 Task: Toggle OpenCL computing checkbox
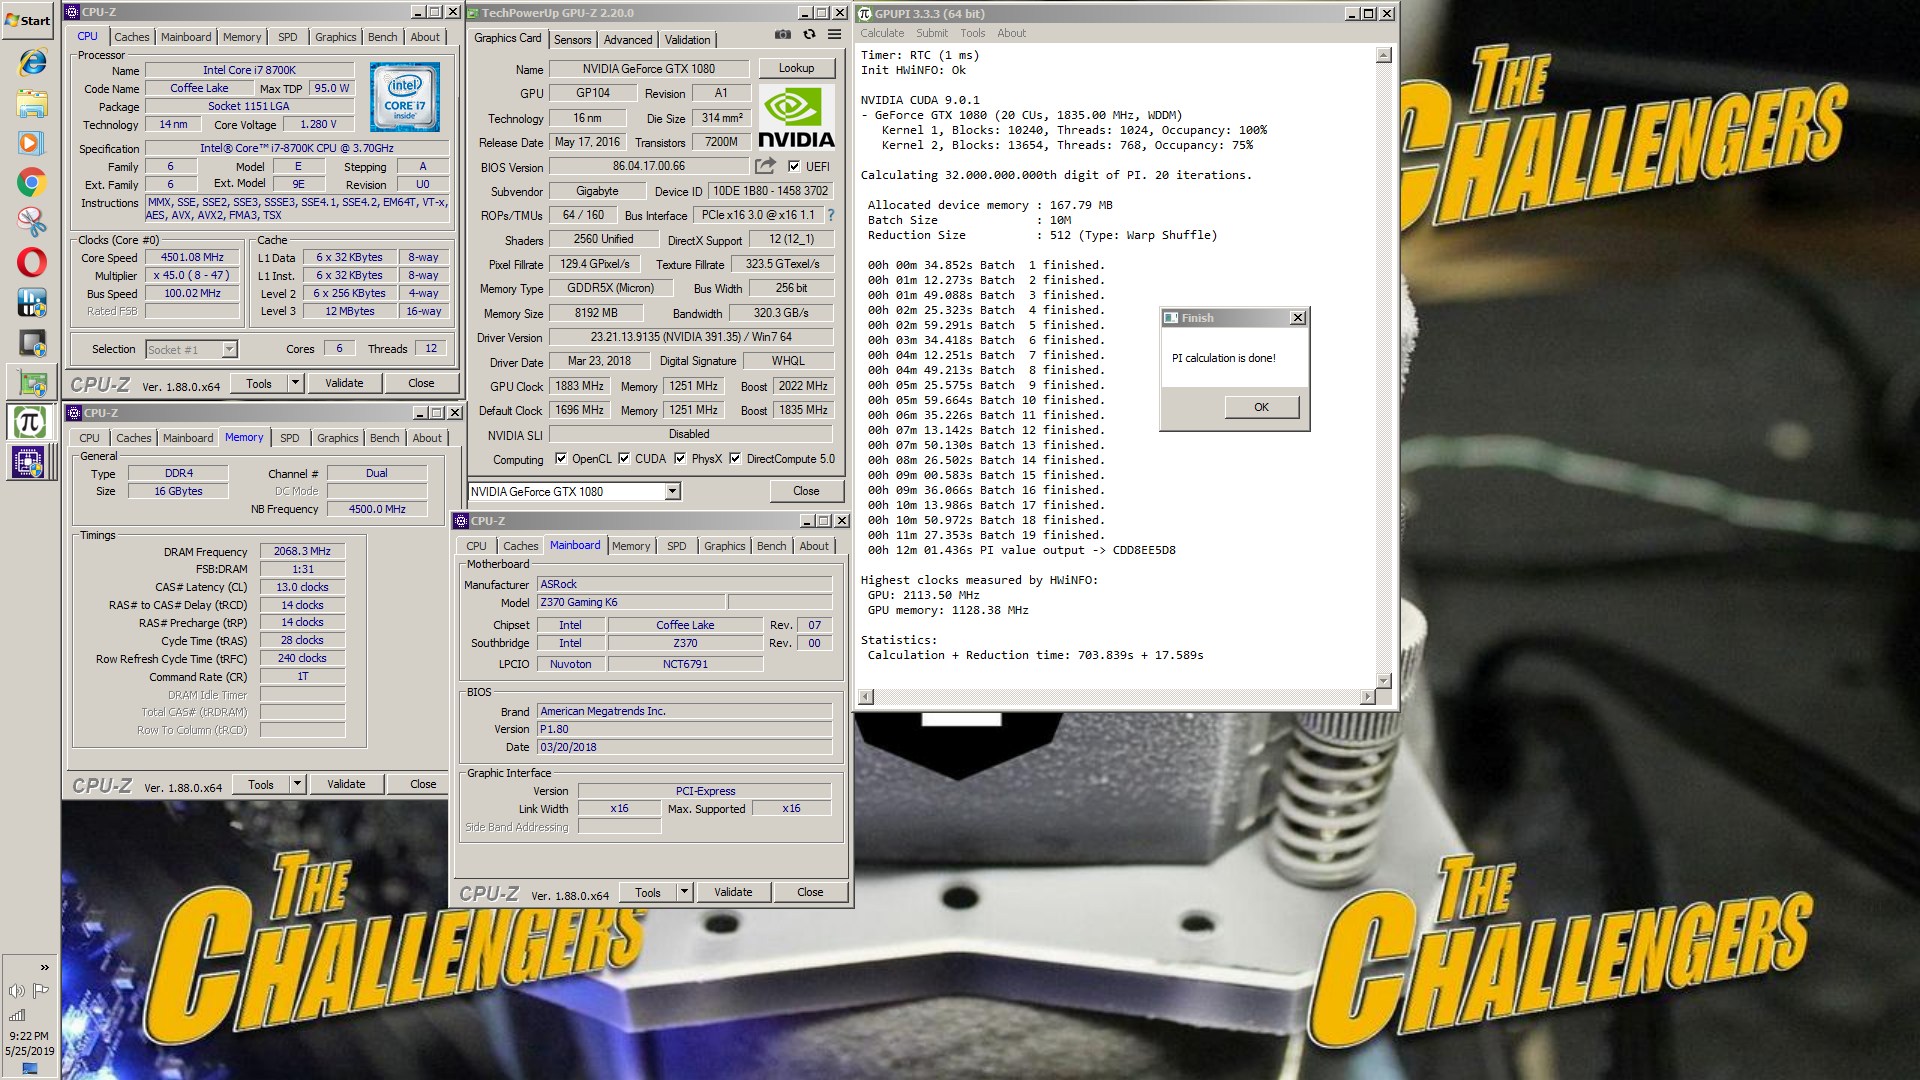(x=560, y=459)
